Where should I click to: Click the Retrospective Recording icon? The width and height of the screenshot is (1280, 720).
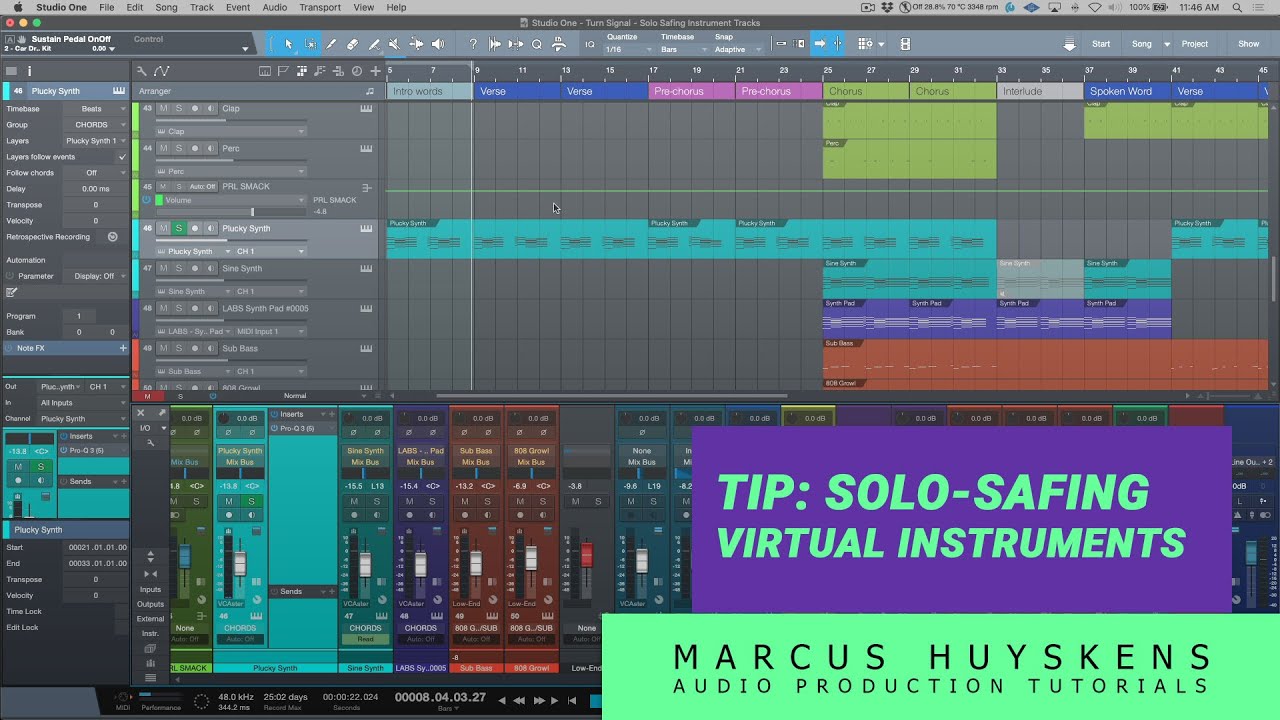tap(112, 237)
